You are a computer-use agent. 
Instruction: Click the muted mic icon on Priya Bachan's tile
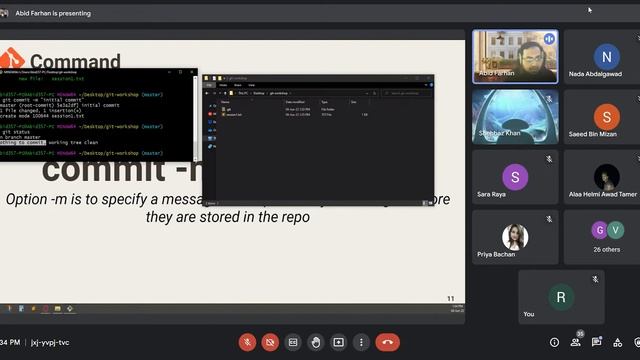pos(549,219)
